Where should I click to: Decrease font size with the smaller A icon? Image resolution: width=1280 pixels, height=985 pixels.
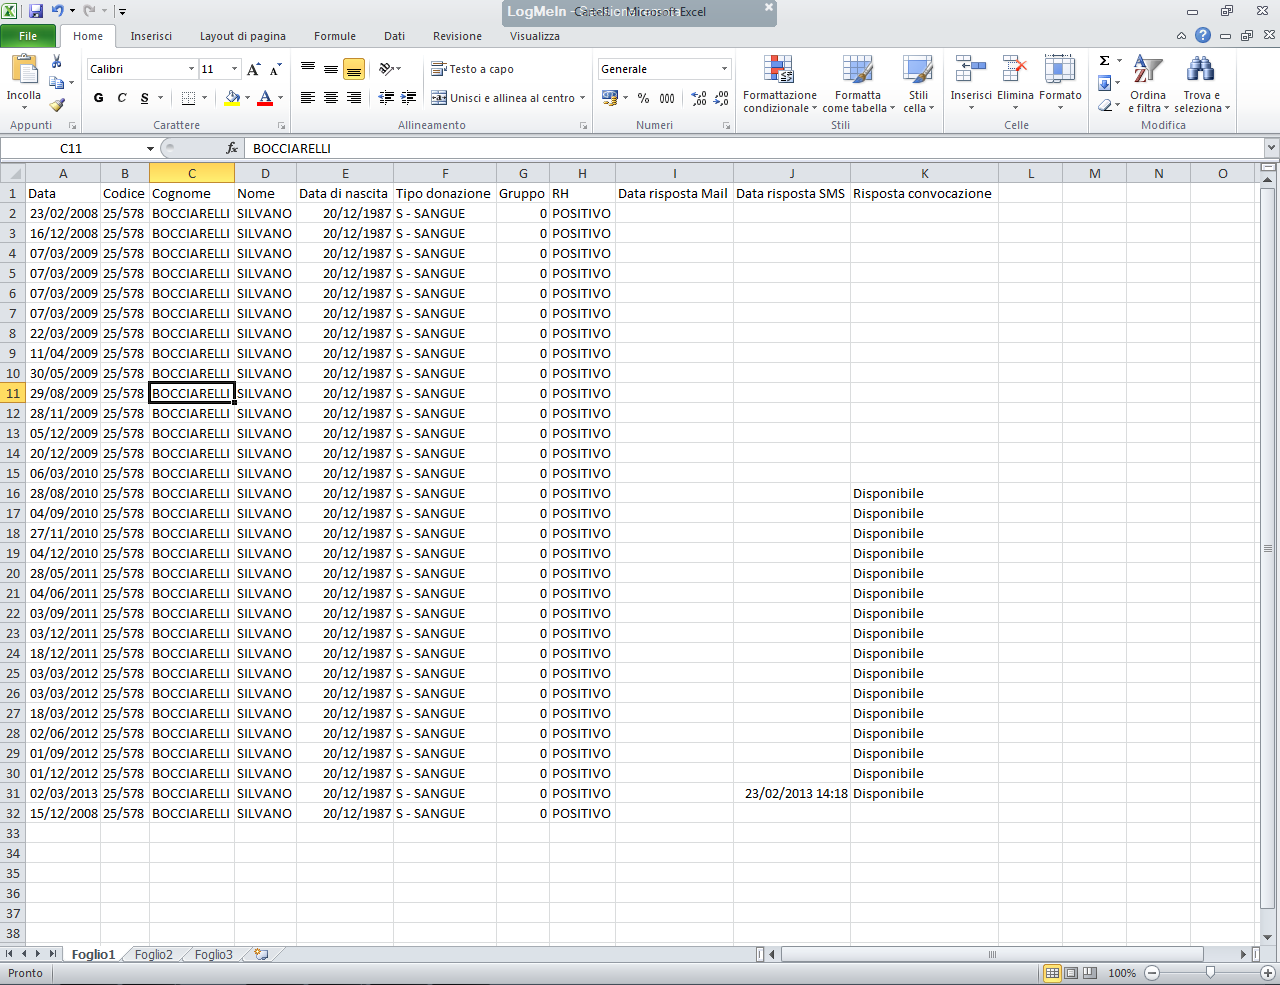[275, 69]
